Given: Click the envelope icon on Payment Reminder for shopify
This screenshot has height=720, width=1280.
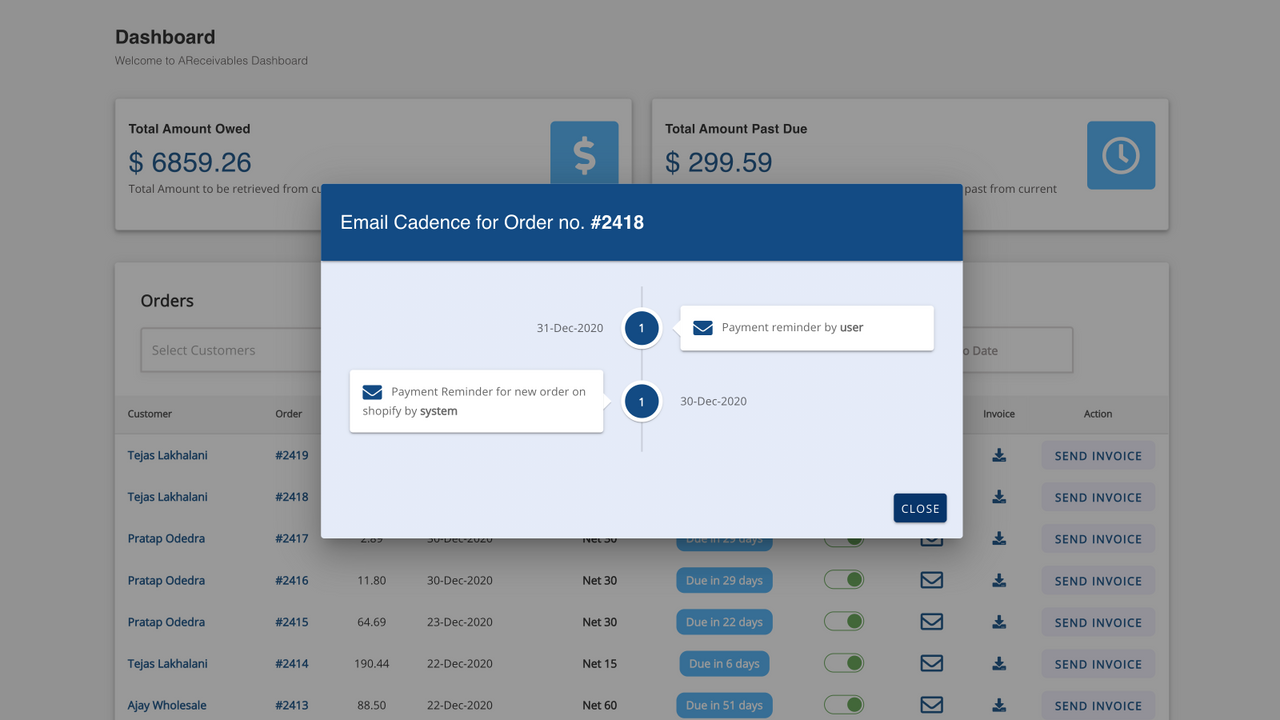Looking at the screenshot, I should pos(372,392).
